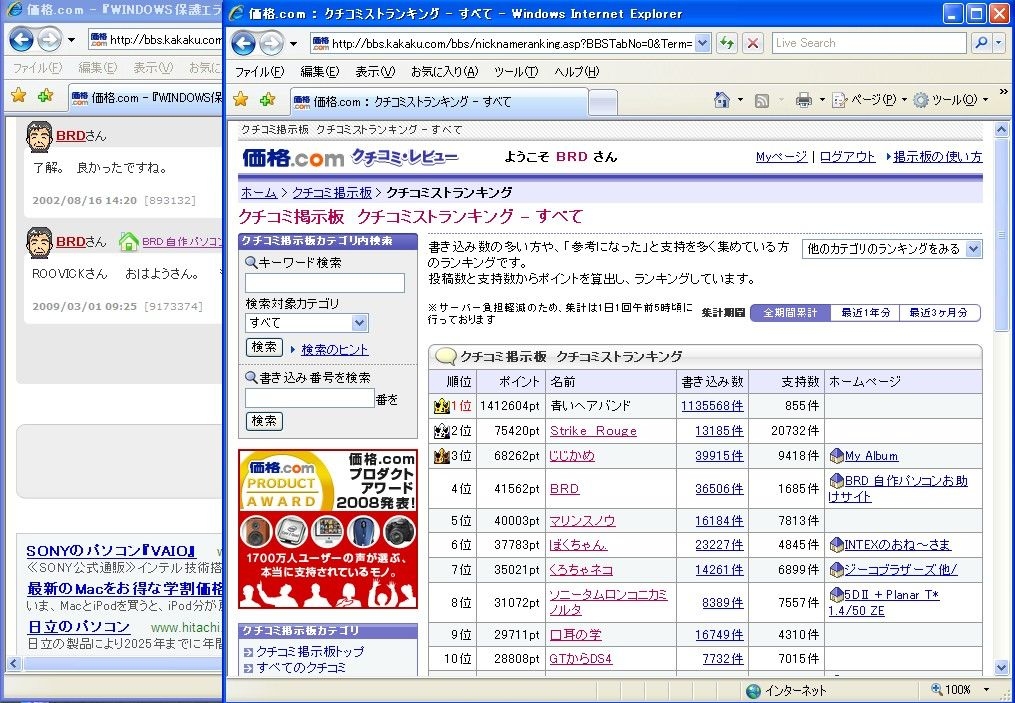
Task: Click the ログアウト link
Action: coord(847,157)
